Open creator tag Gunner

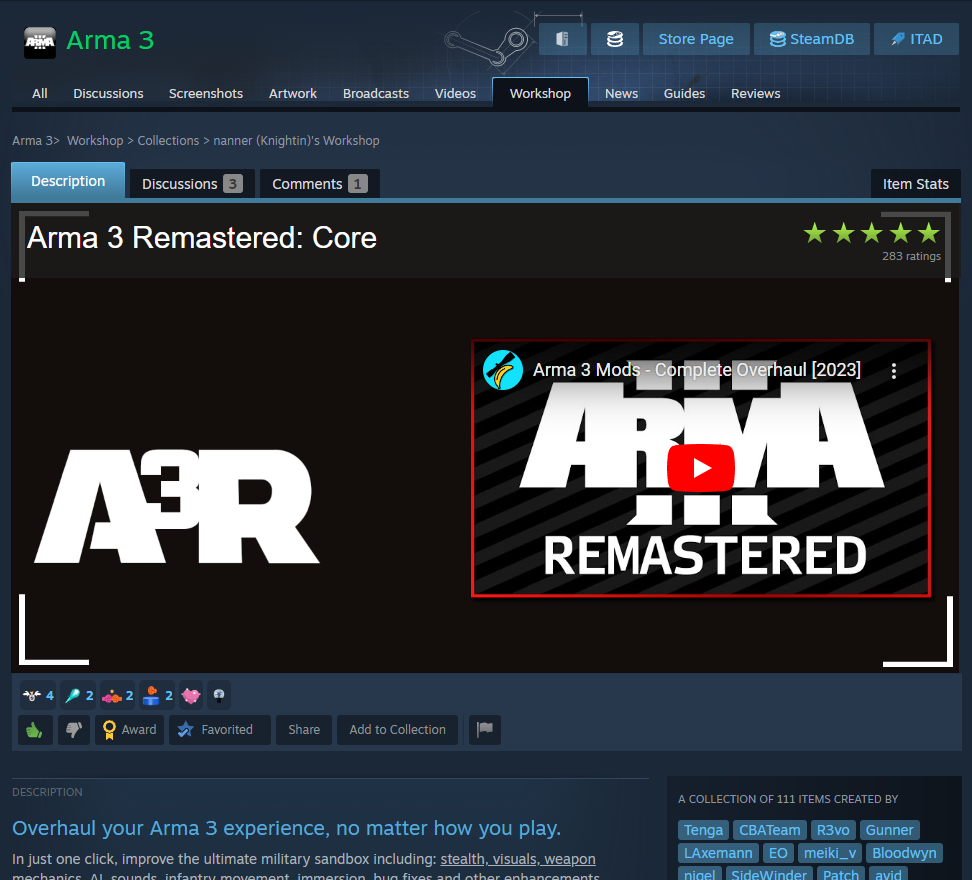(890, 830)
